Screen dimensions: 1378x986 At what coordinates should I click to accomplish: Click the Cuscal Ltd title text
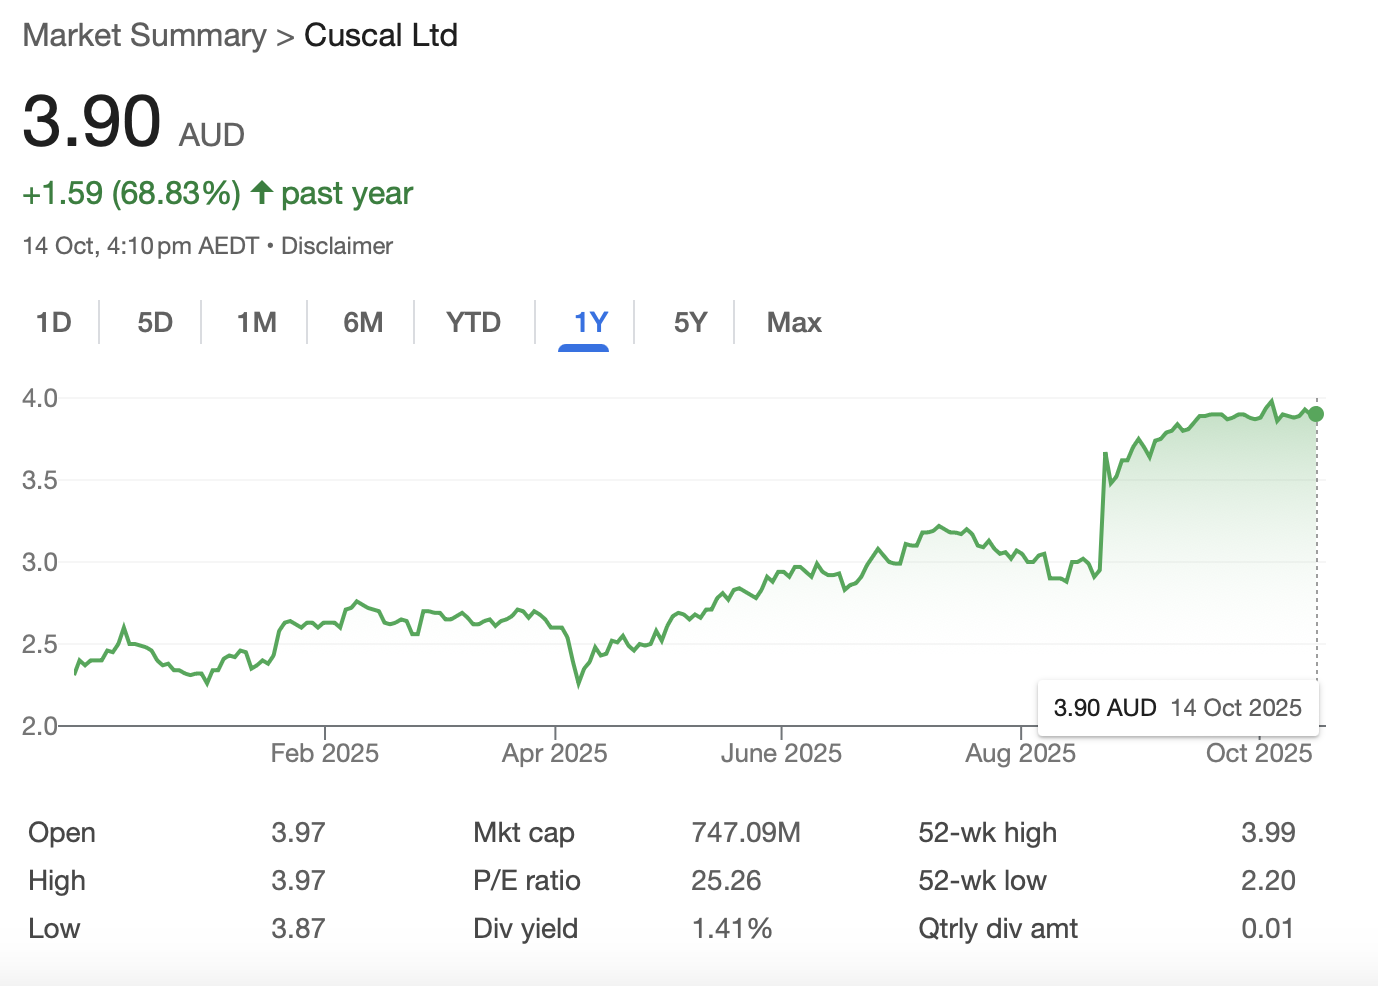tap(381, 35)
